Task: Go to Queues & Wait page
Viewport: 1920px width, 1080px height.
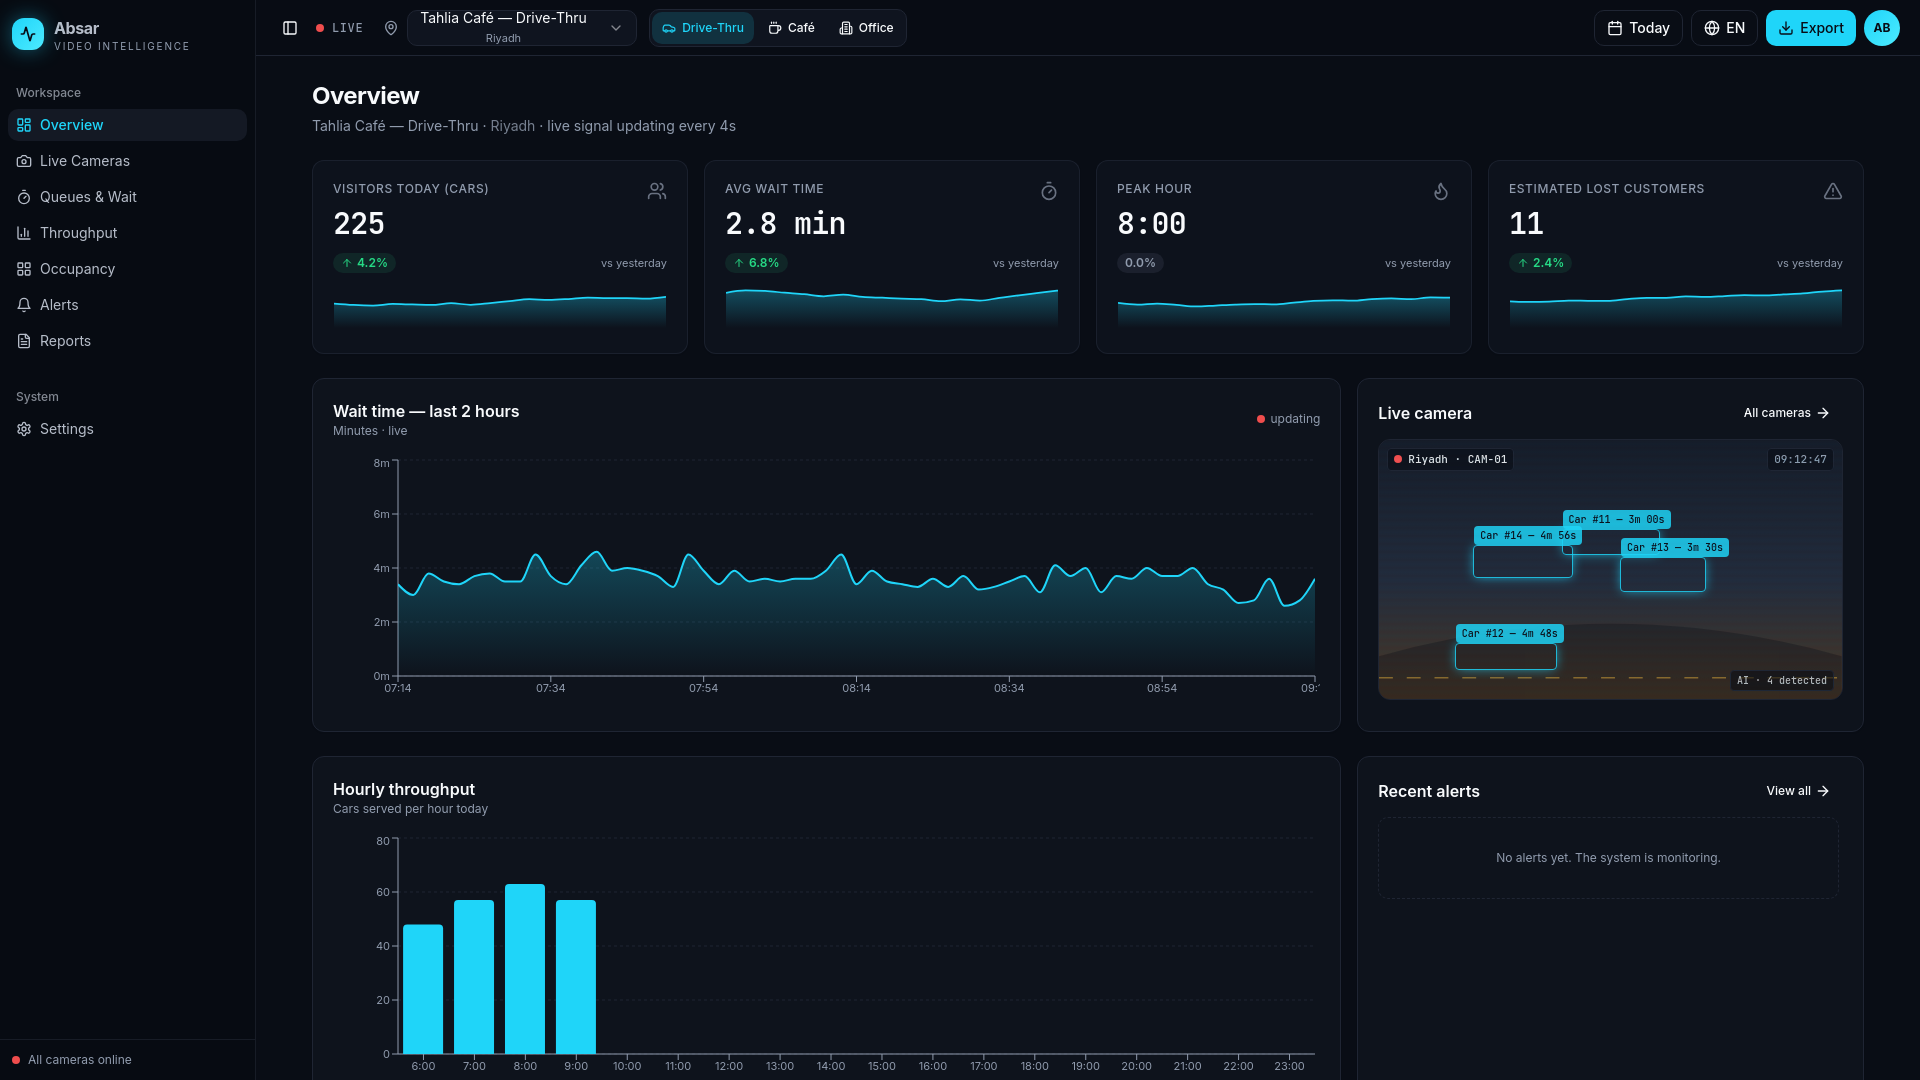Action: (x=127, y=197)
